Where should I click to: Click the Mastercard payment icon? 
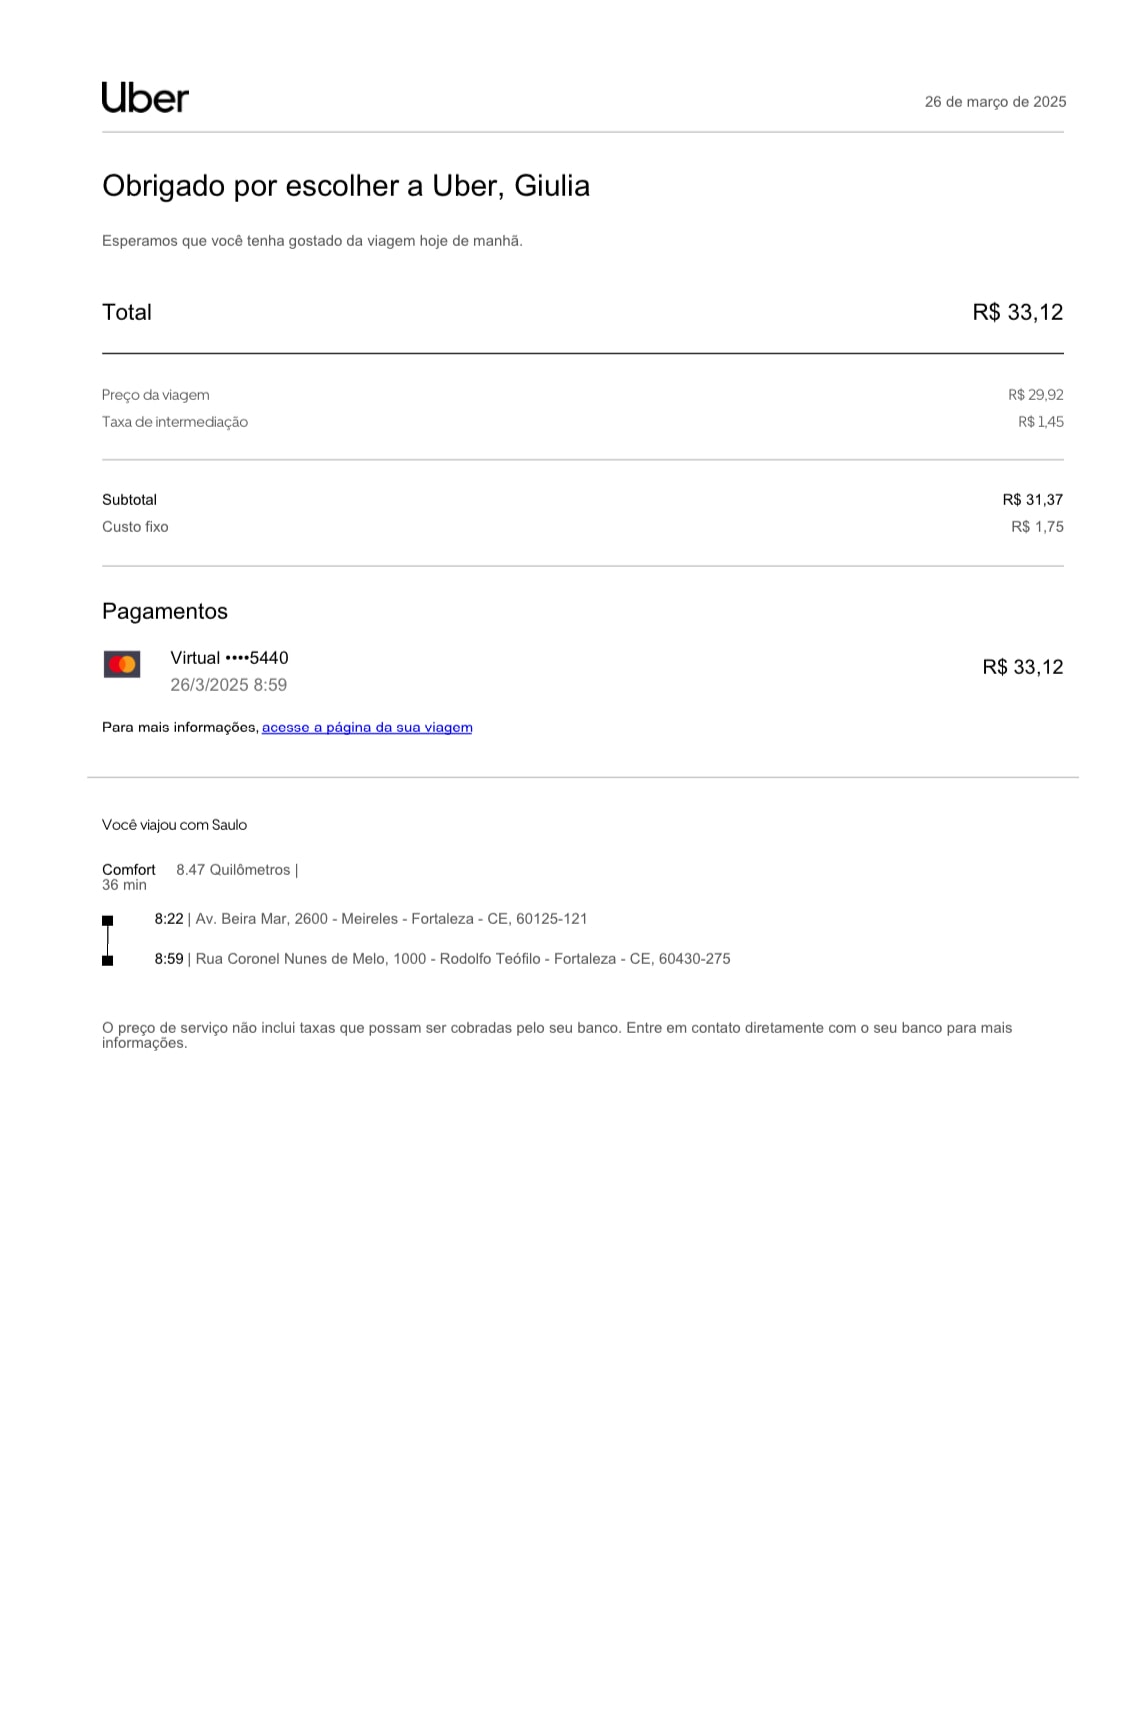click(122, 665)
